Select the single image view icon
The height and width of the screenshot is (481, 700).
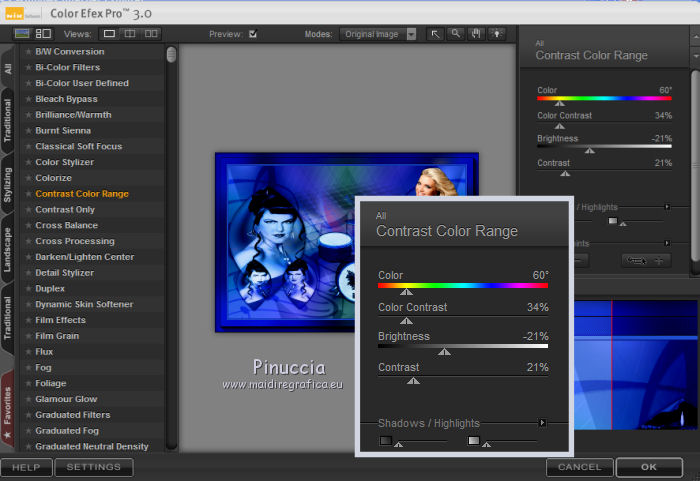109,34
